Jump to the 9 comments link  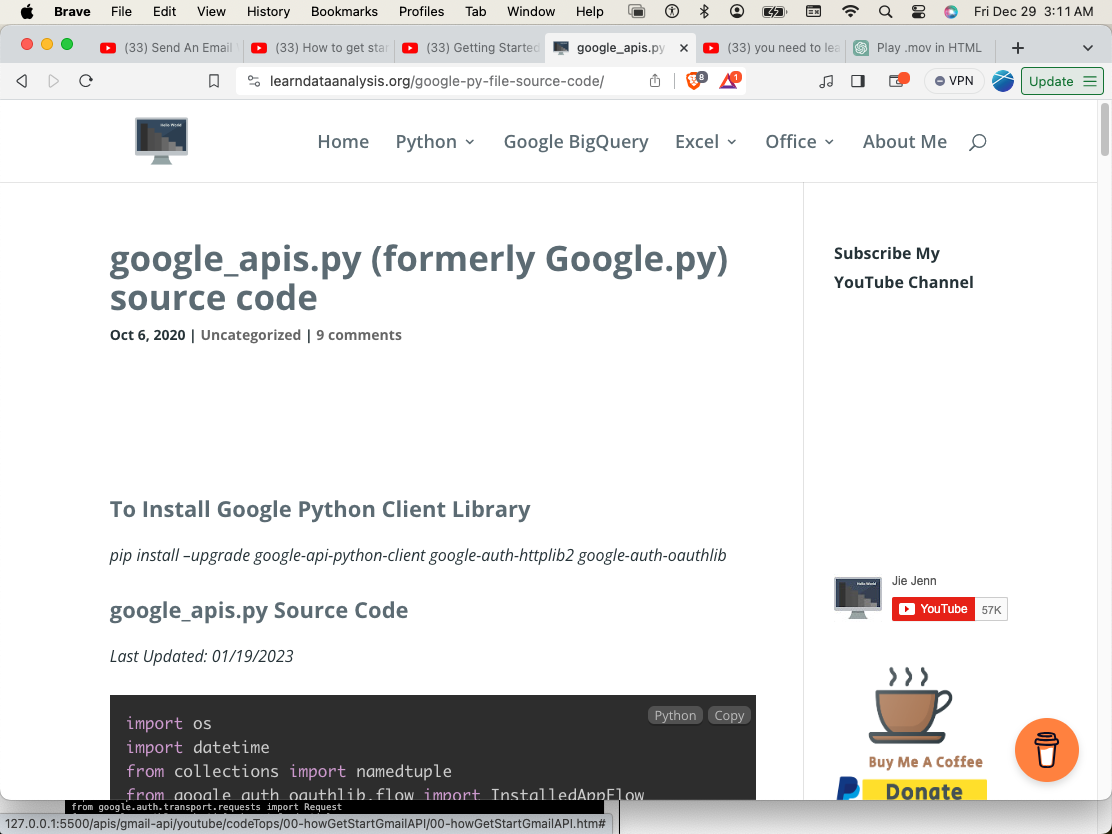click(x=359, y=335)
